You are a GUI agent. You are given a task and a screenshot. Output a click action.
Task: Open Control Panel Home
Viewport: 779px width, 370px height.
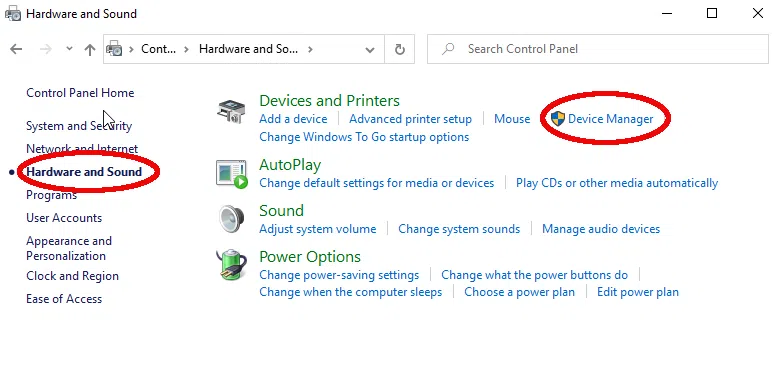coord(80,93)
